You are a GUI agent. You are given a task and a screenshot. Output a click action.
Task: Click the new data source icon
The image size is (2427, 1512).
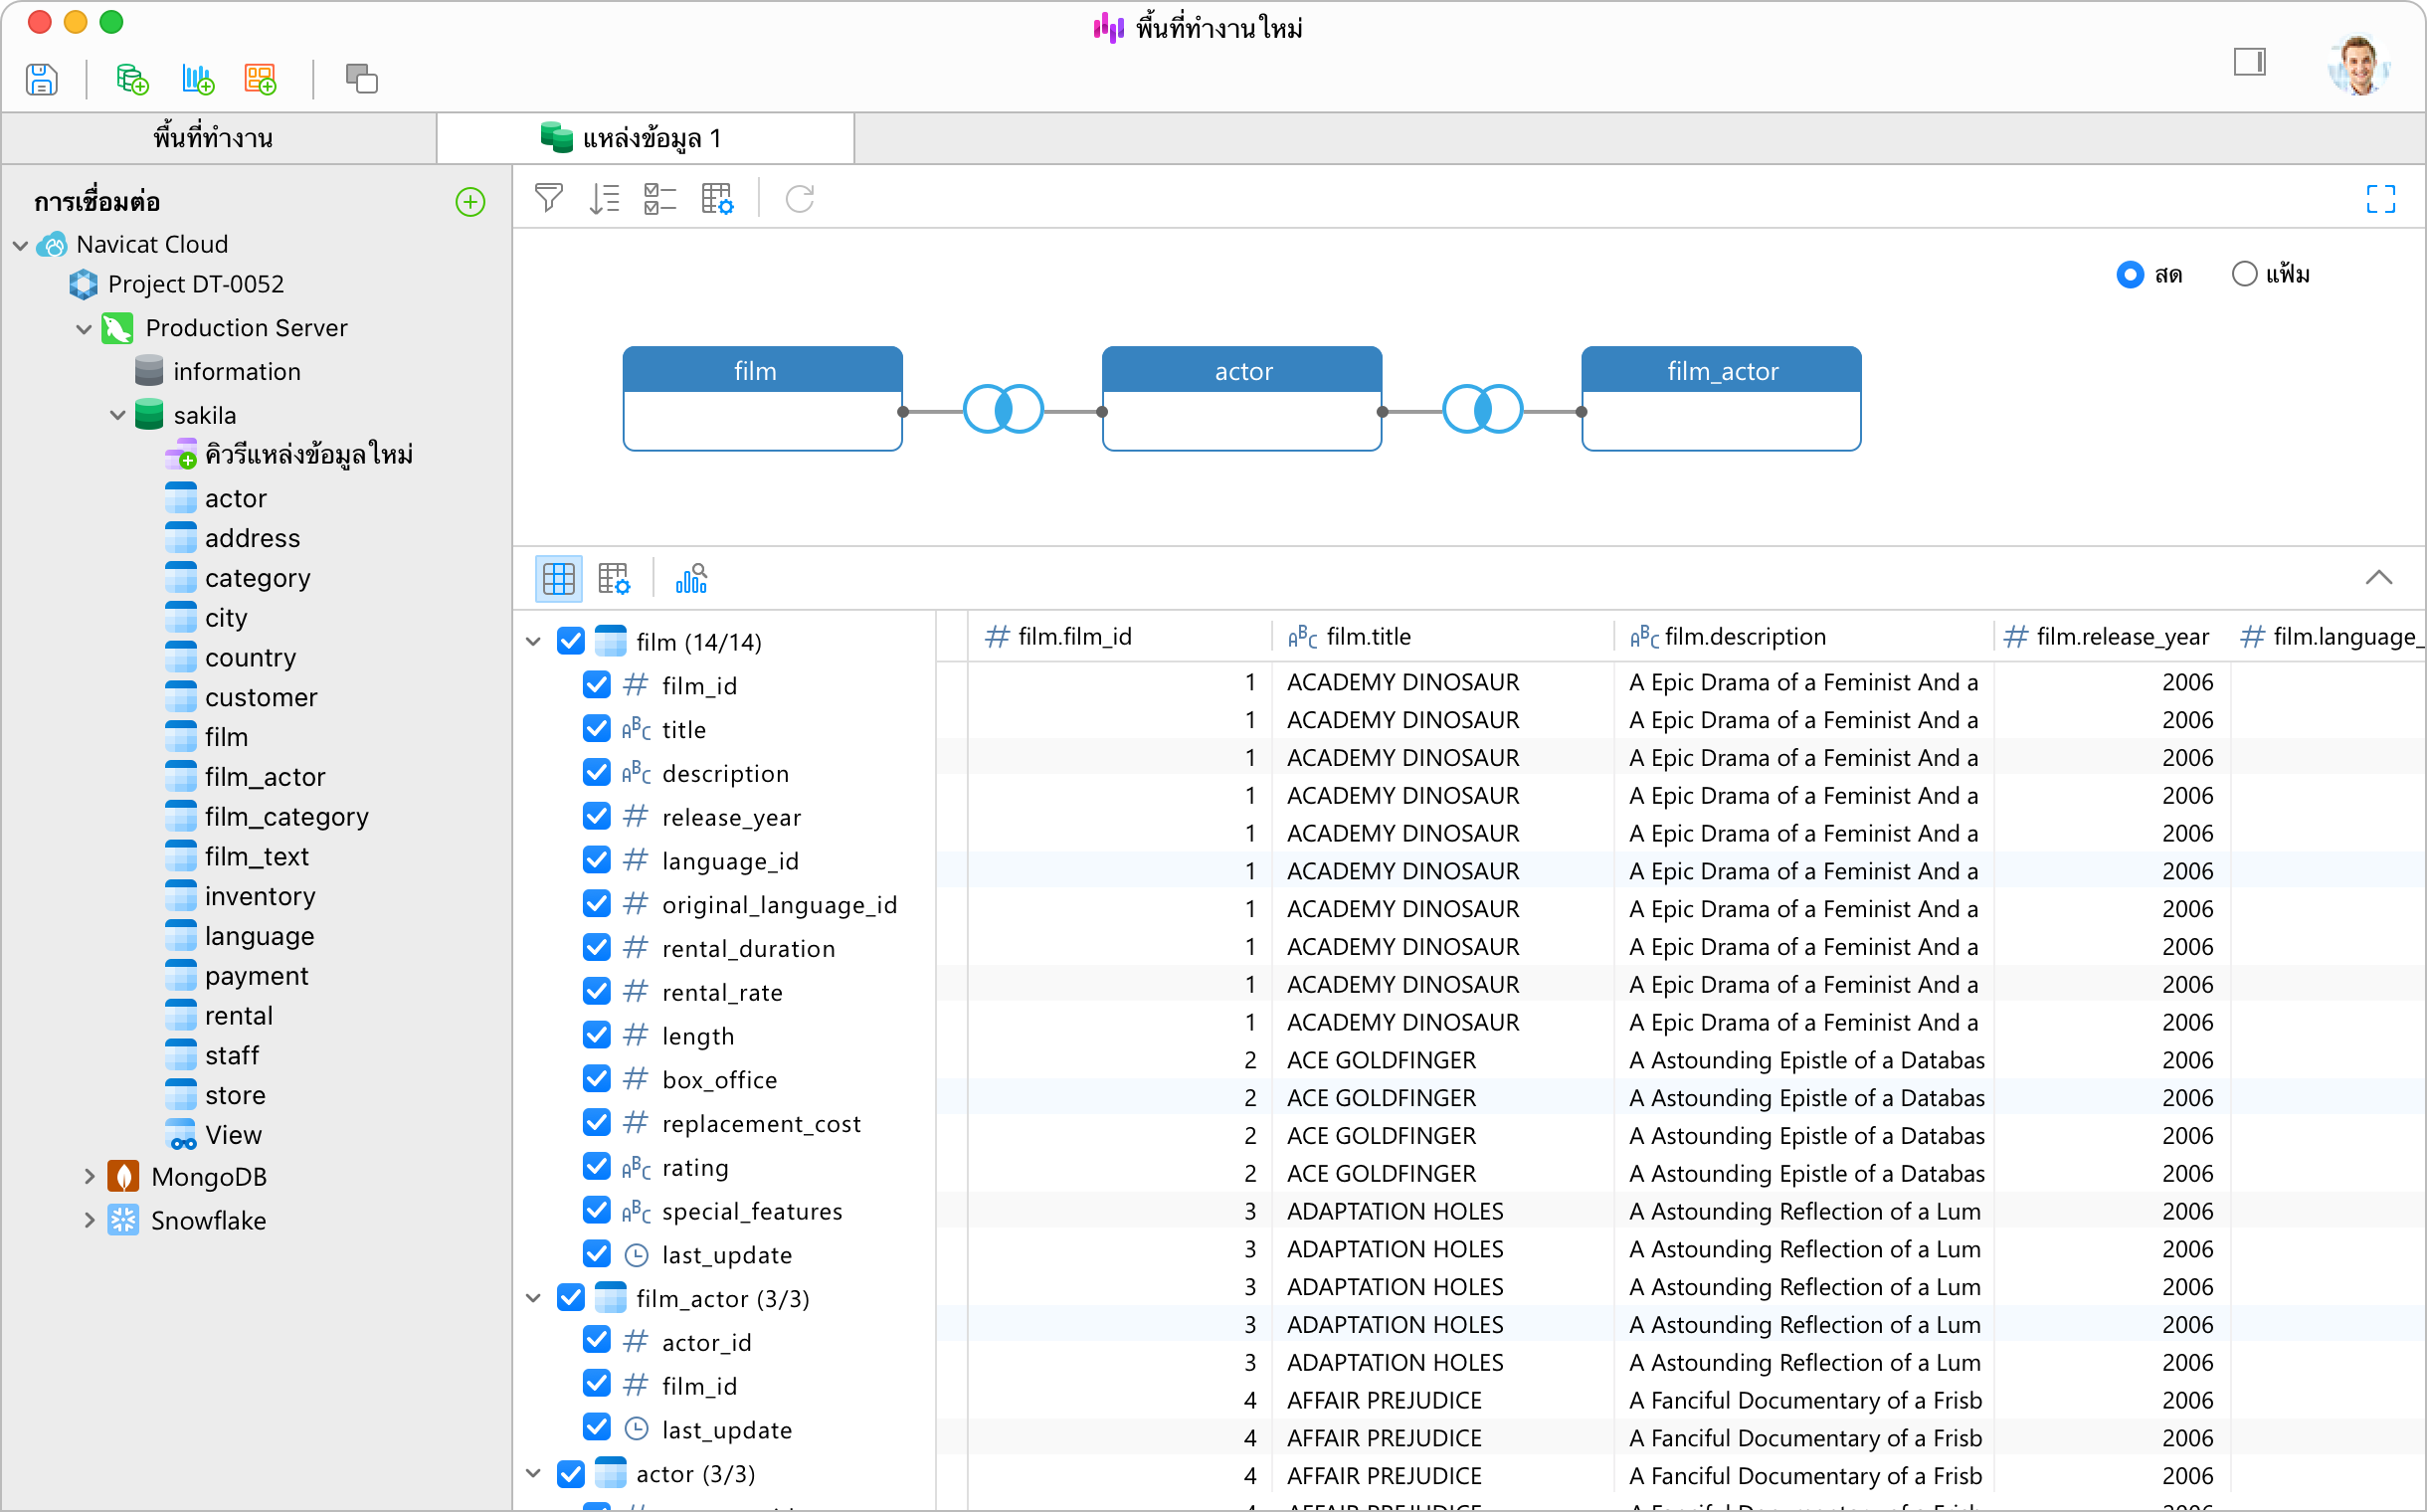click(x=132, y=79)
